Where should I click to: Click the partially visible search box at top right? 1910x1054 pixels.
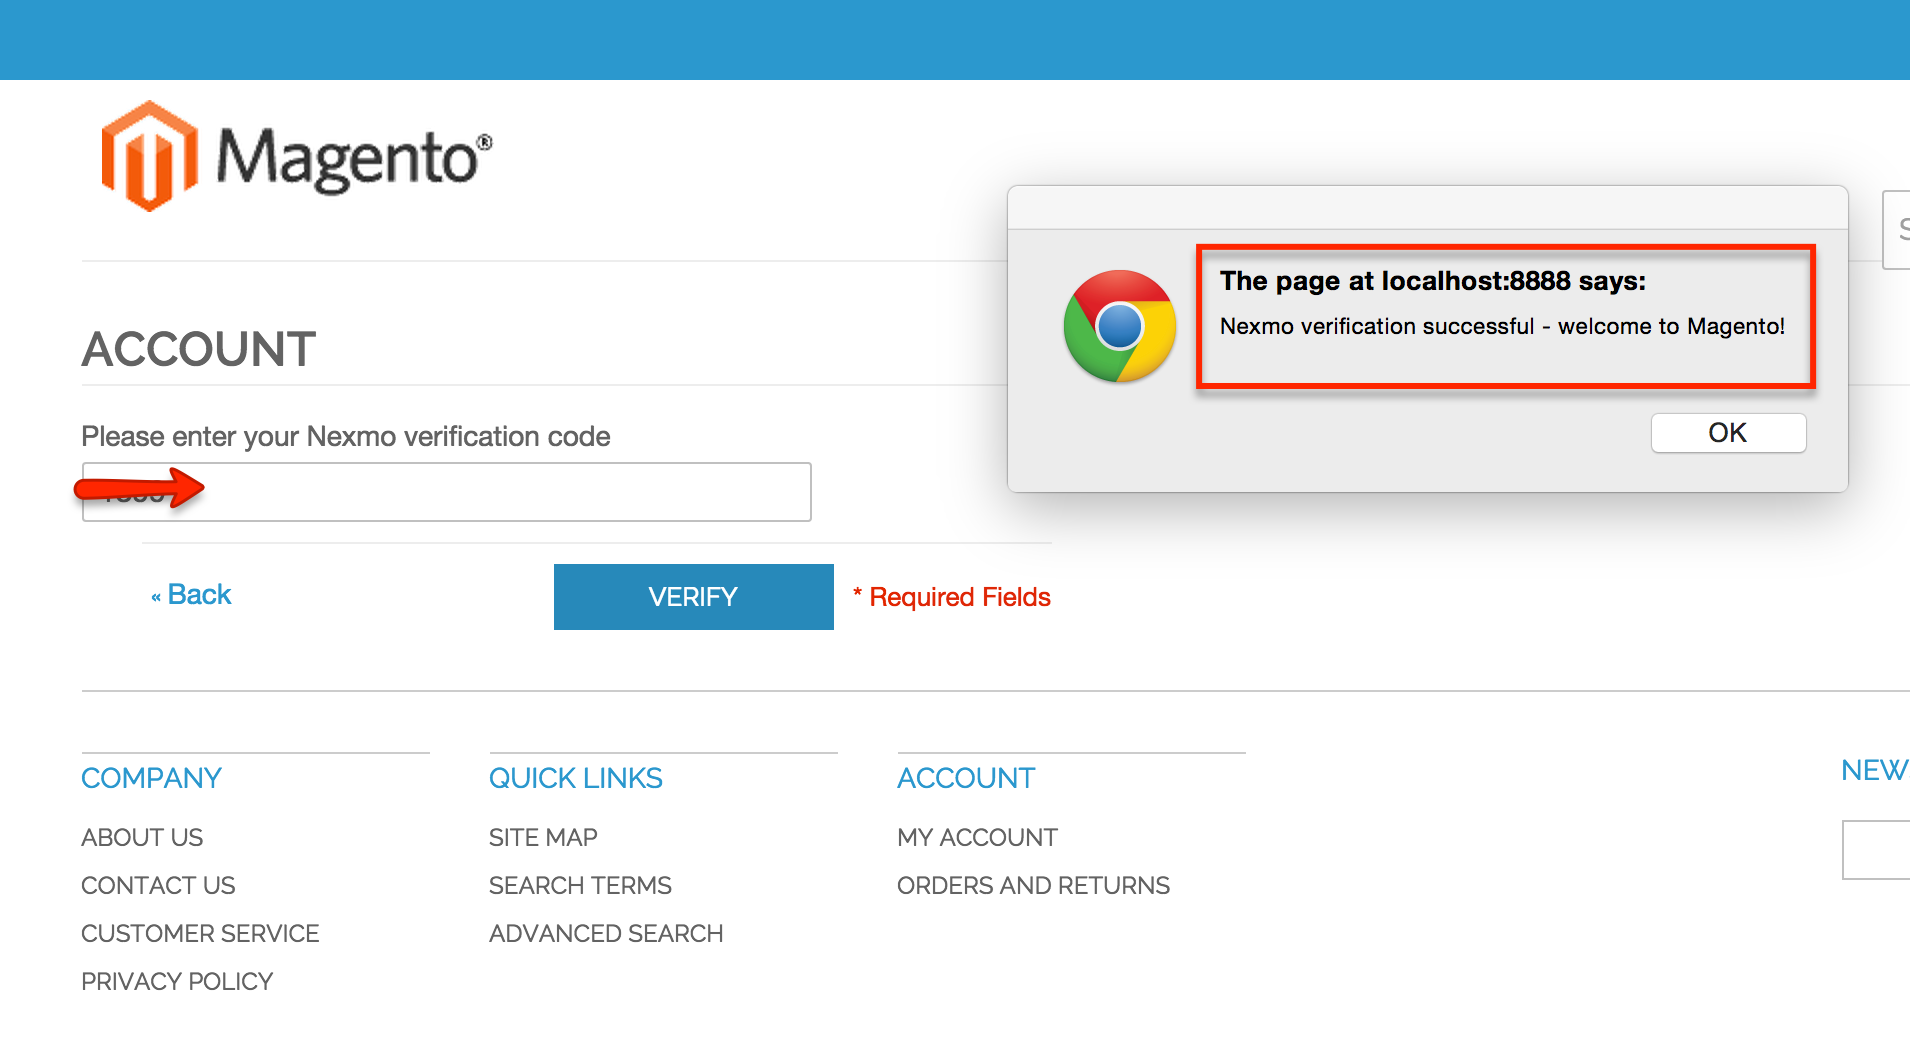coord(1897,229)
